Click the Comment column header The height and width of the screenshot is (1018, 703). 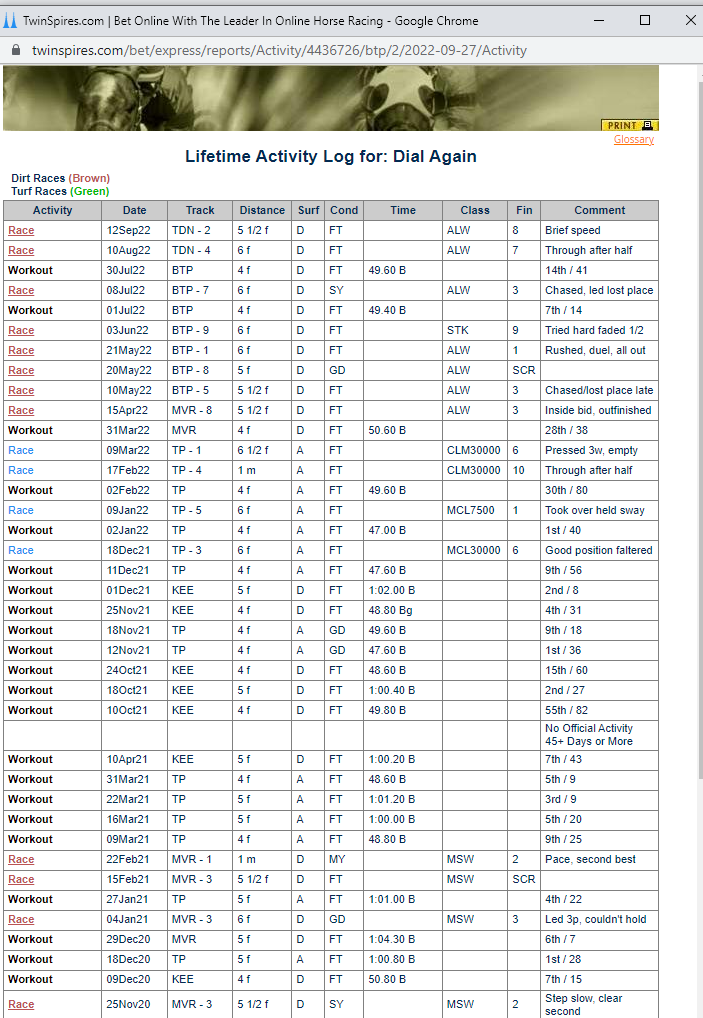[600, 210]
